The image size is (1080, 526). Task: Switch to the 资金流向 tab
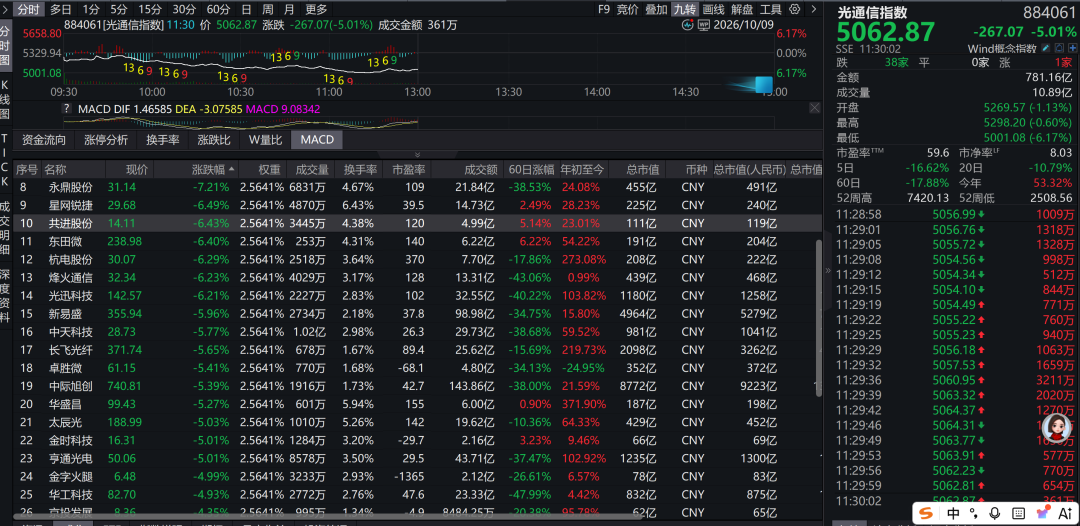[x=44, y=140]
